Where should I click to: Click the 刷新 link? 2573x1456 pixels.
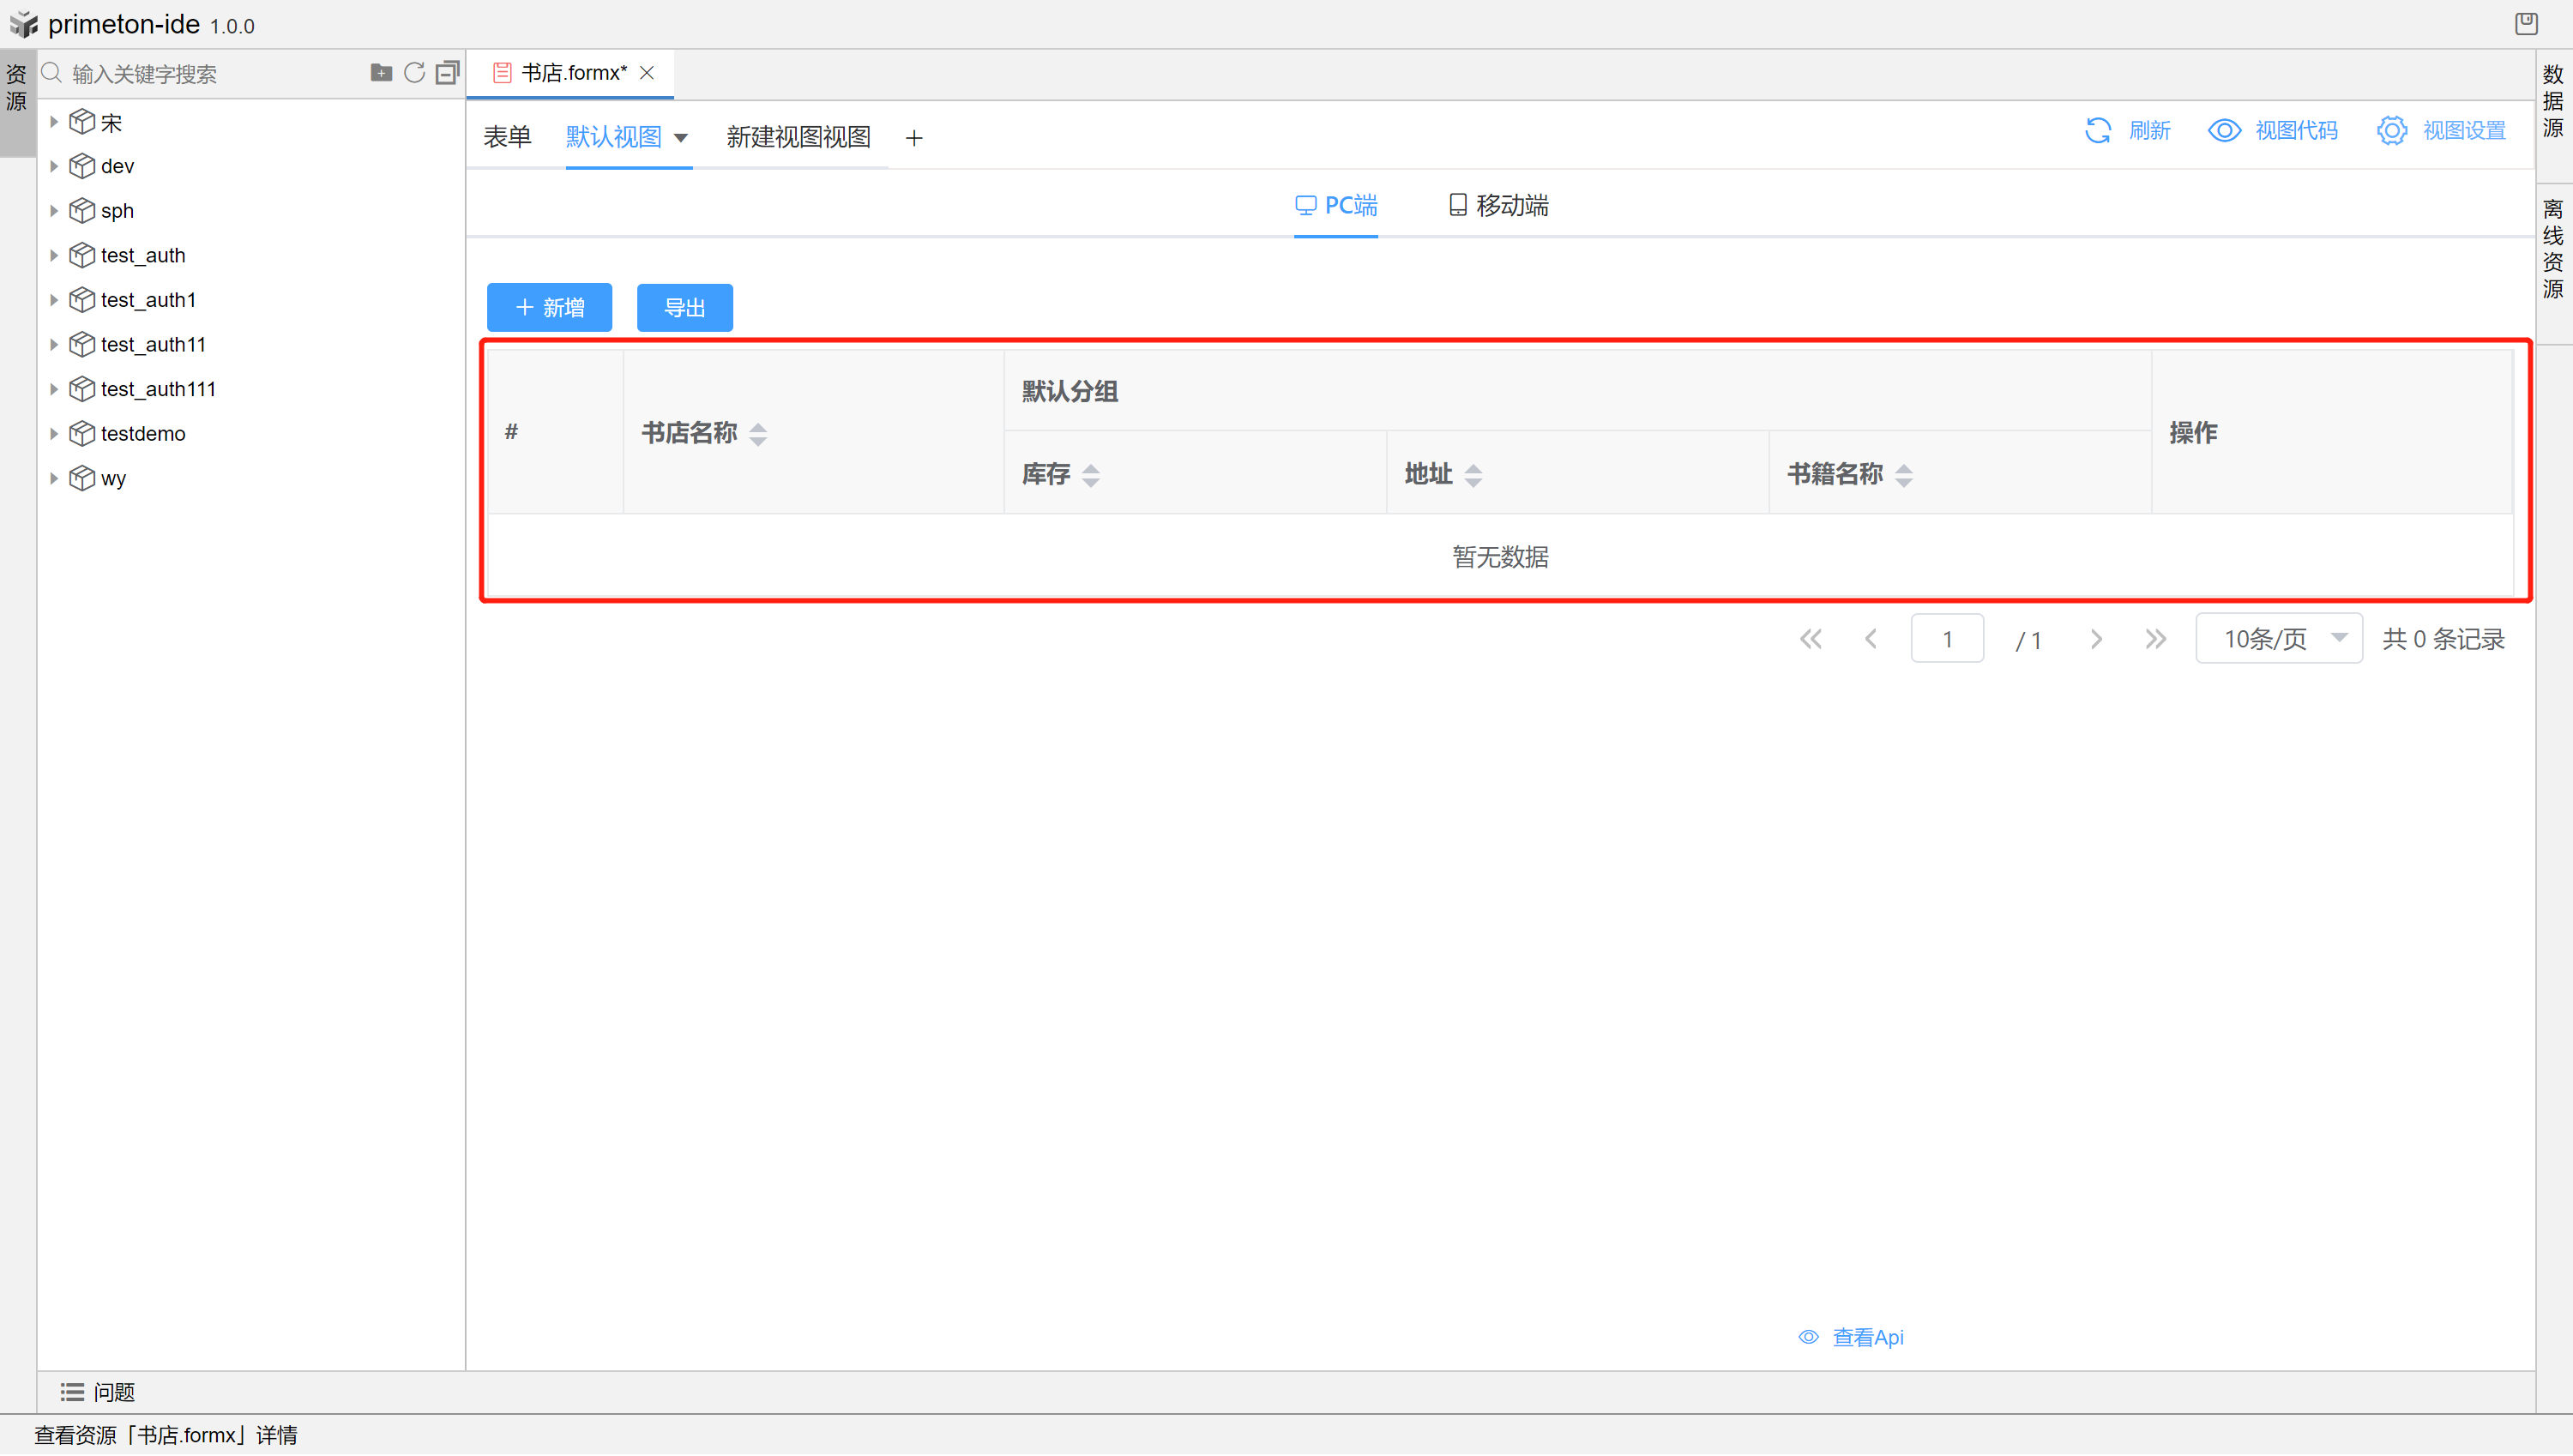pyautogui.click(x=2149, y=131)
